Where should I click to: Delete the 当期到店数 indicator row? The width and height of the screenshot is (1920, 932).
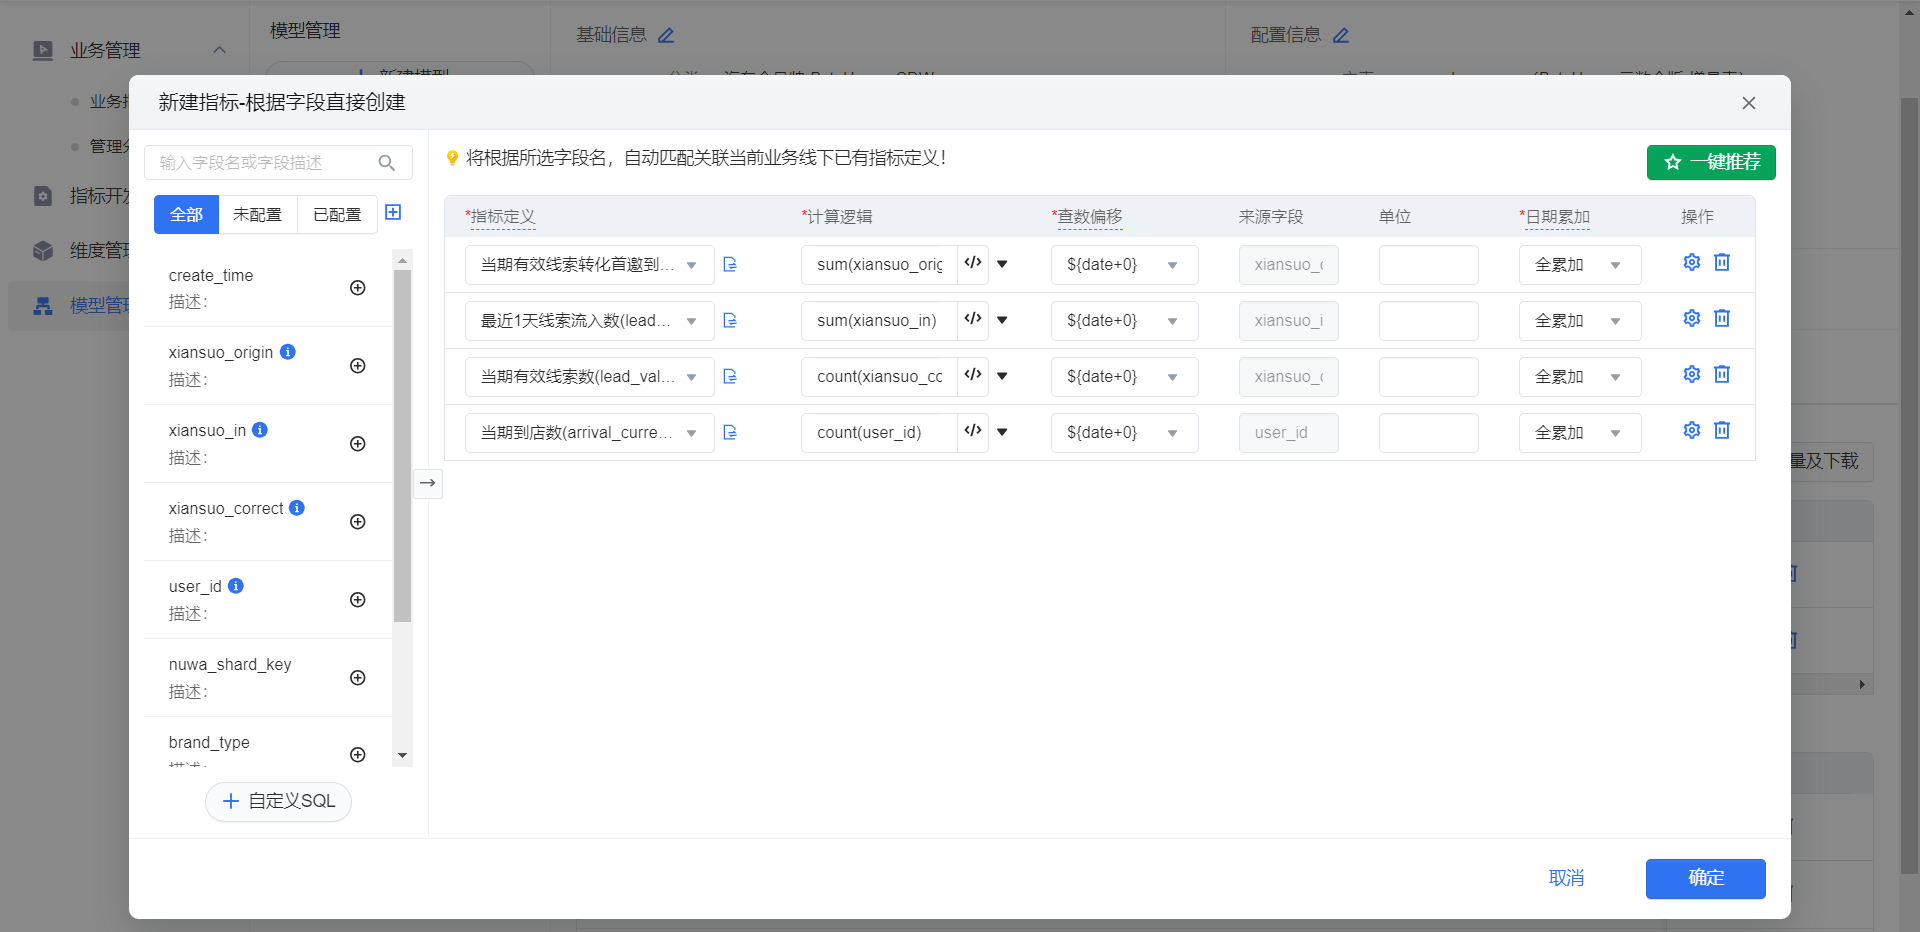pyautogui.click(x=1722, y=430)
